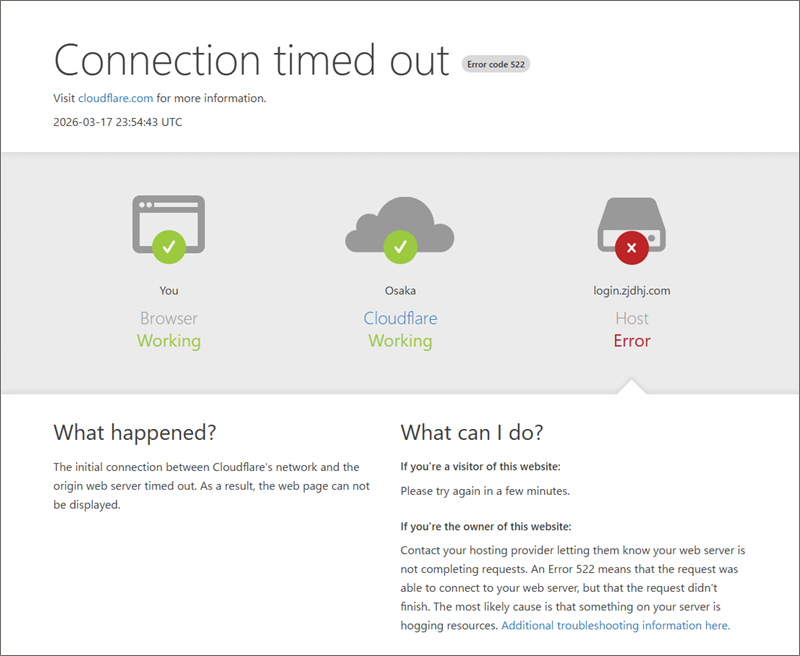The height and width of the screenshot is (656, 800).
Task: Click the green Working status under Cloudflare
Action: point(400,341)
